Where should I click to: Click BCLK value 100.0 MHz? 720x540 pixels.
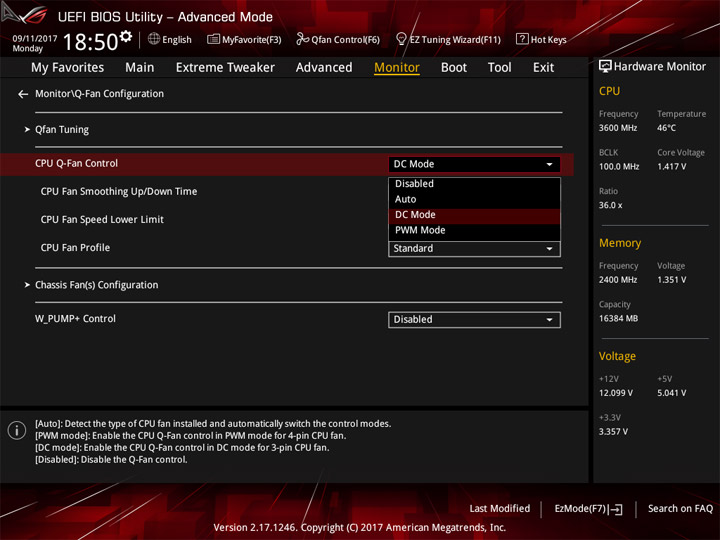tap(619, 167)
